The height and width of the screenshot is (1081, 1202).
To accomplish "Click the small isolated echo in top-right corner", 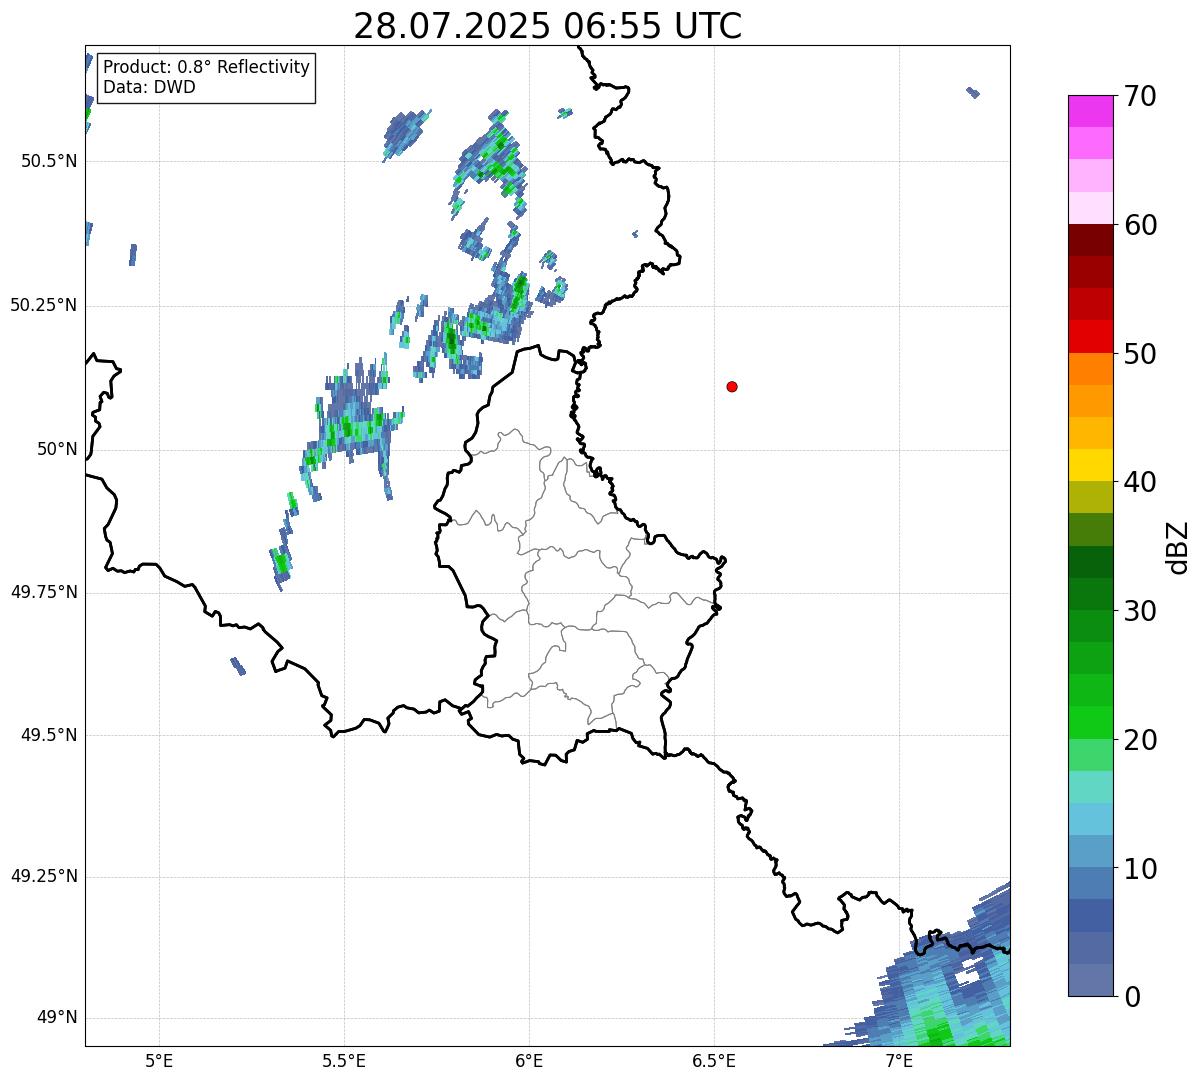I will (x=973, y=92).
